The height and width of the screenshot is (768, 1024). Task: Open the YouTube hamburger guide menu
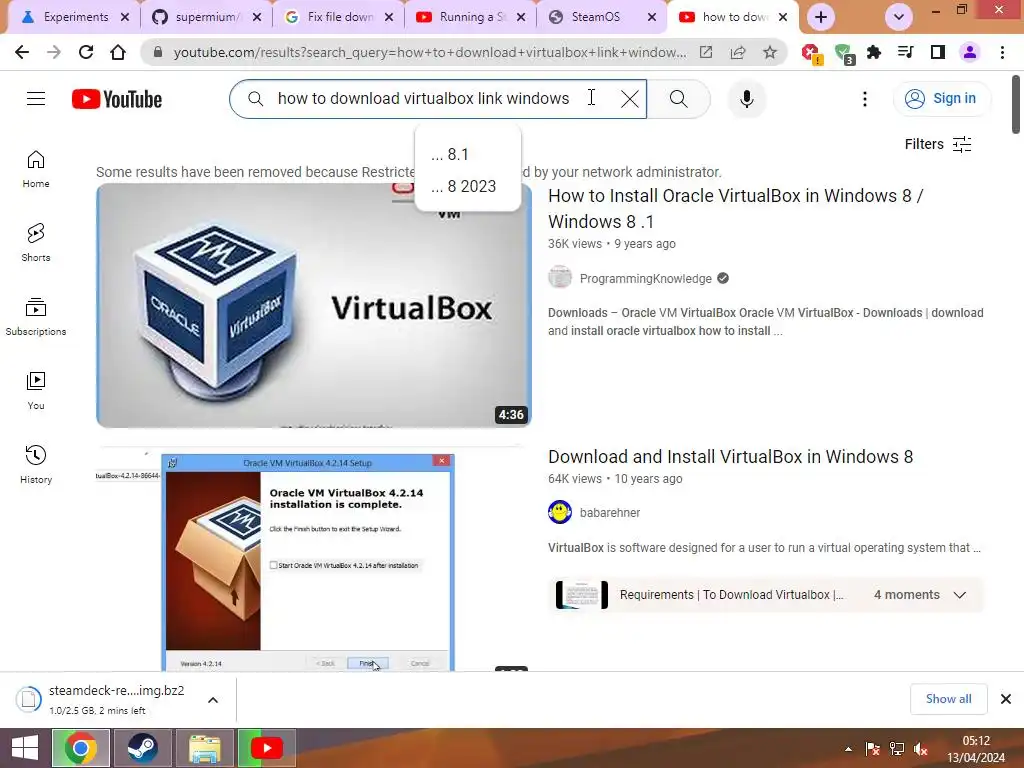(36, 99)
